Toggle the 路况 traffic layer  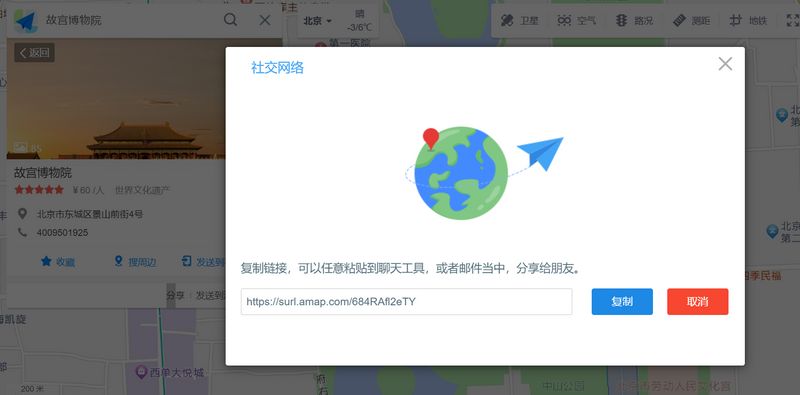pos(634,21)
